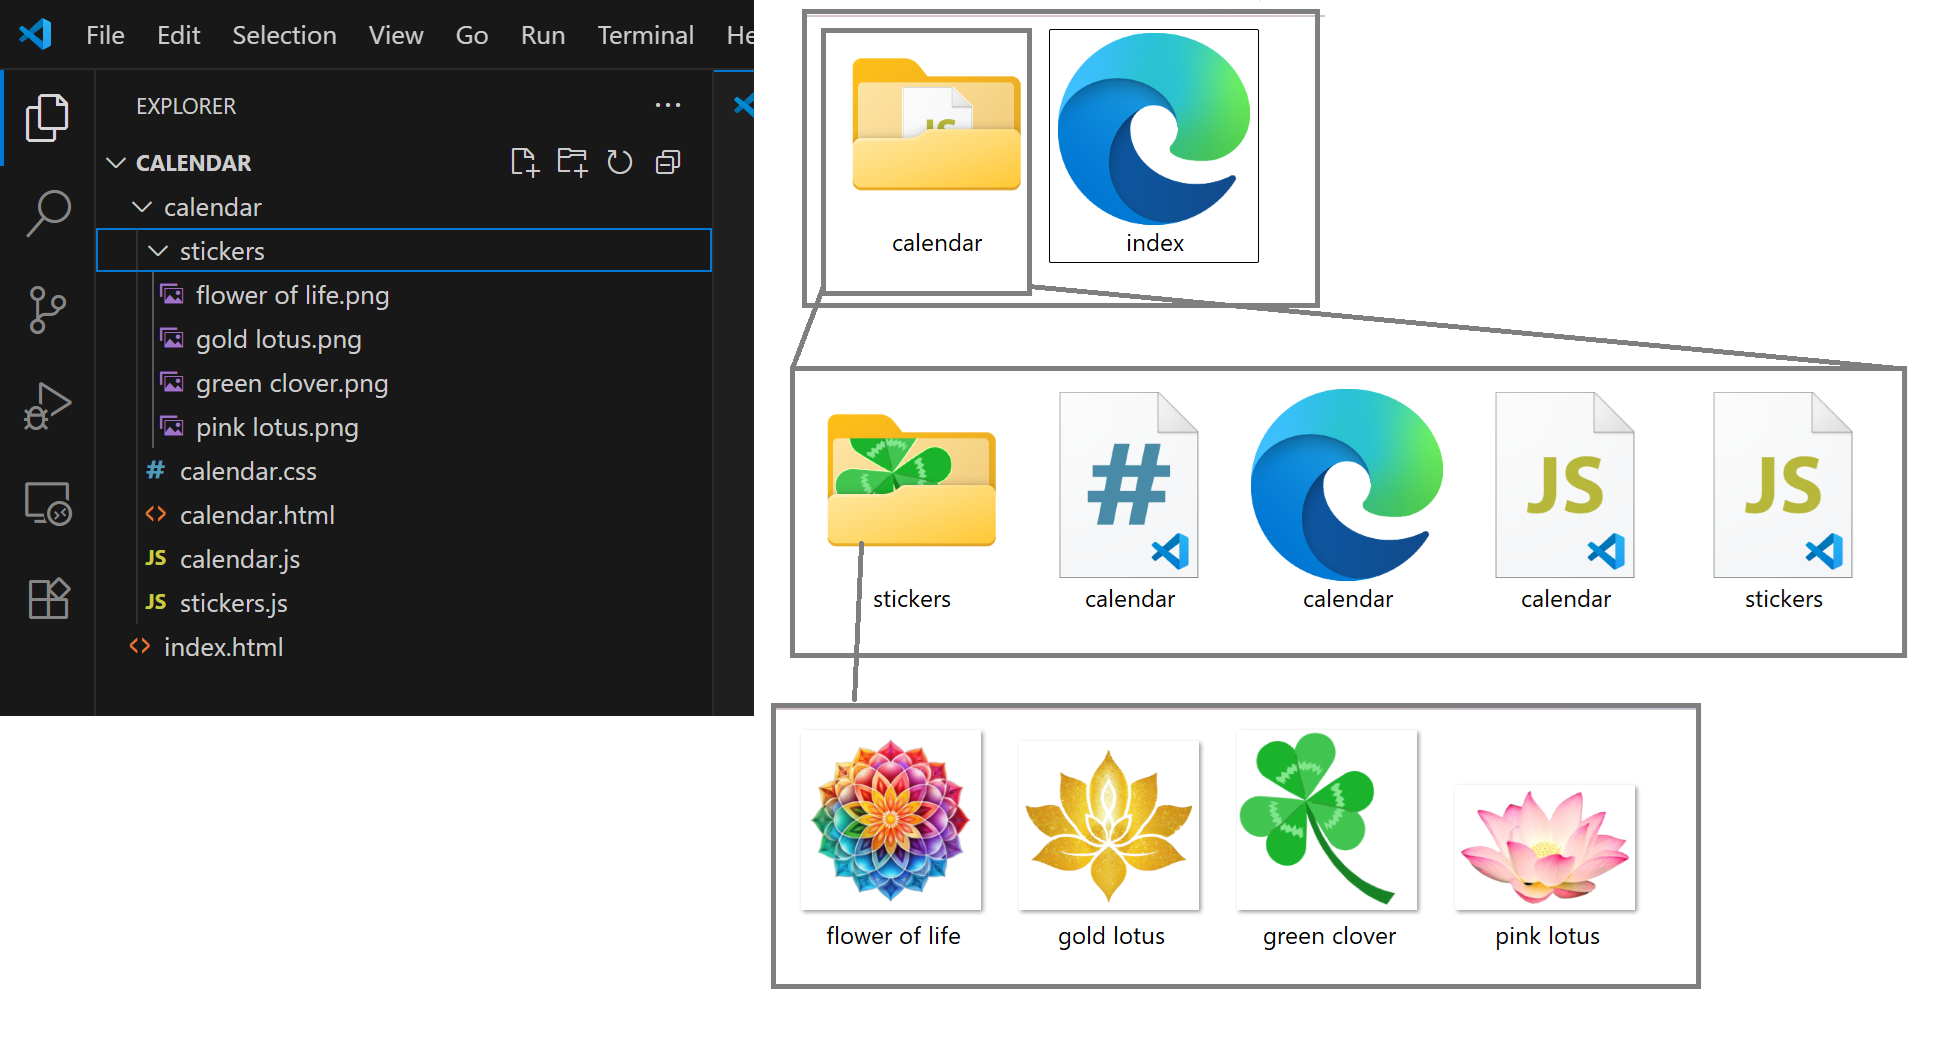Collapse the CALENDAR root section
The image size is (1948, 1041).
[x=116, y=163]
